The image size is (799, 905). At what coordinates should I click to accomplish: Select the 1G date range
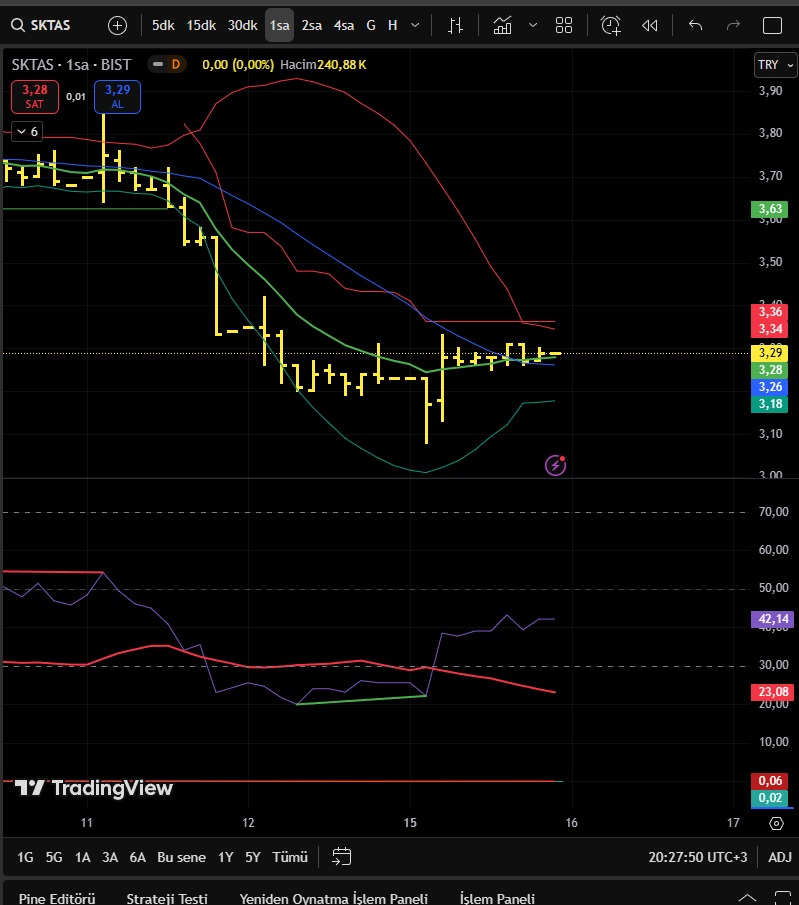25,857
